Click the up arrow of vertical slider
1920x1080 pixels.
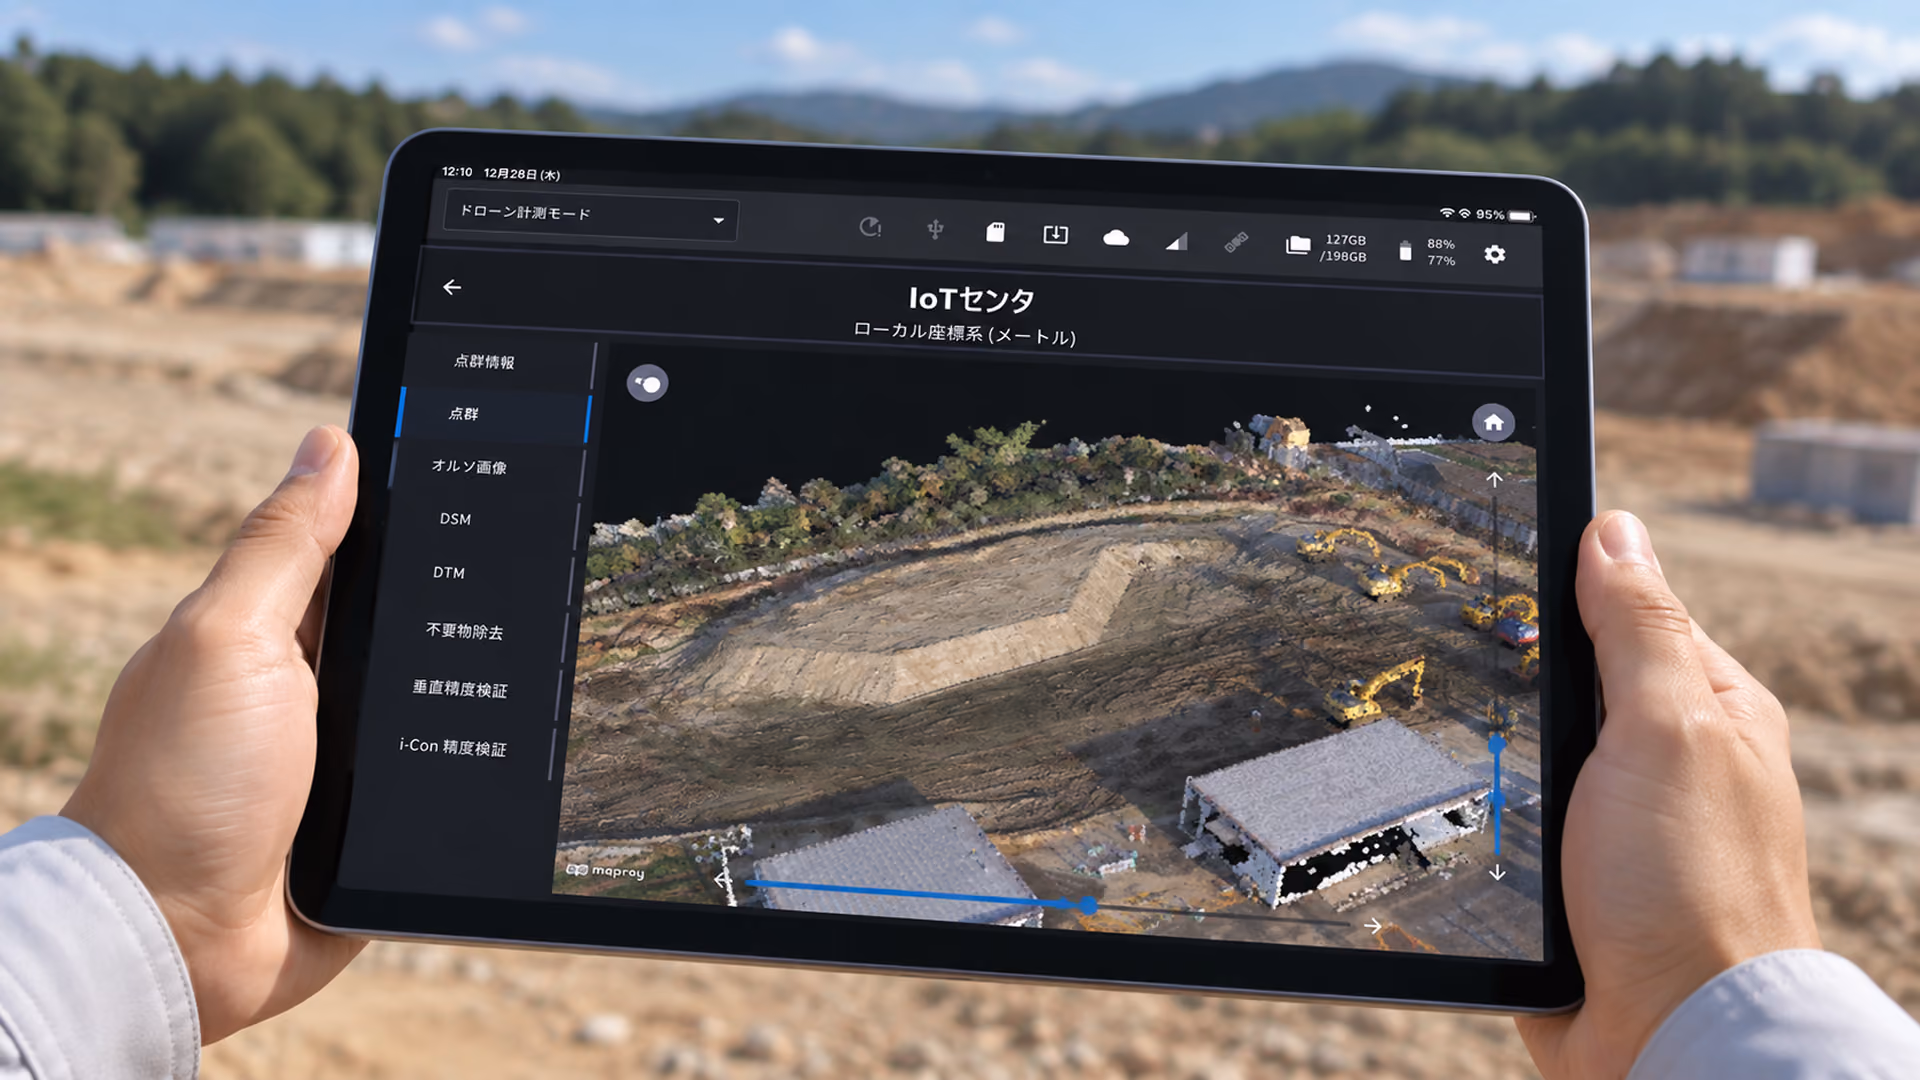(x=1494, y=480)
